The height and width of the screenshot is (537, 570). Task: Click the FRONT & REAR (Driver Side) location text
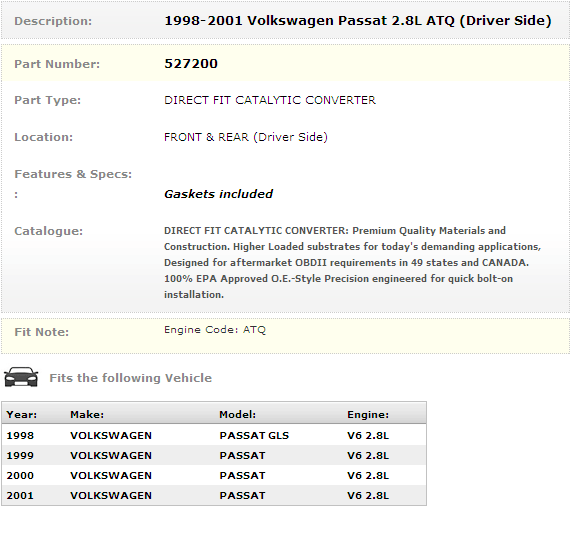click(x=246, y=137)
